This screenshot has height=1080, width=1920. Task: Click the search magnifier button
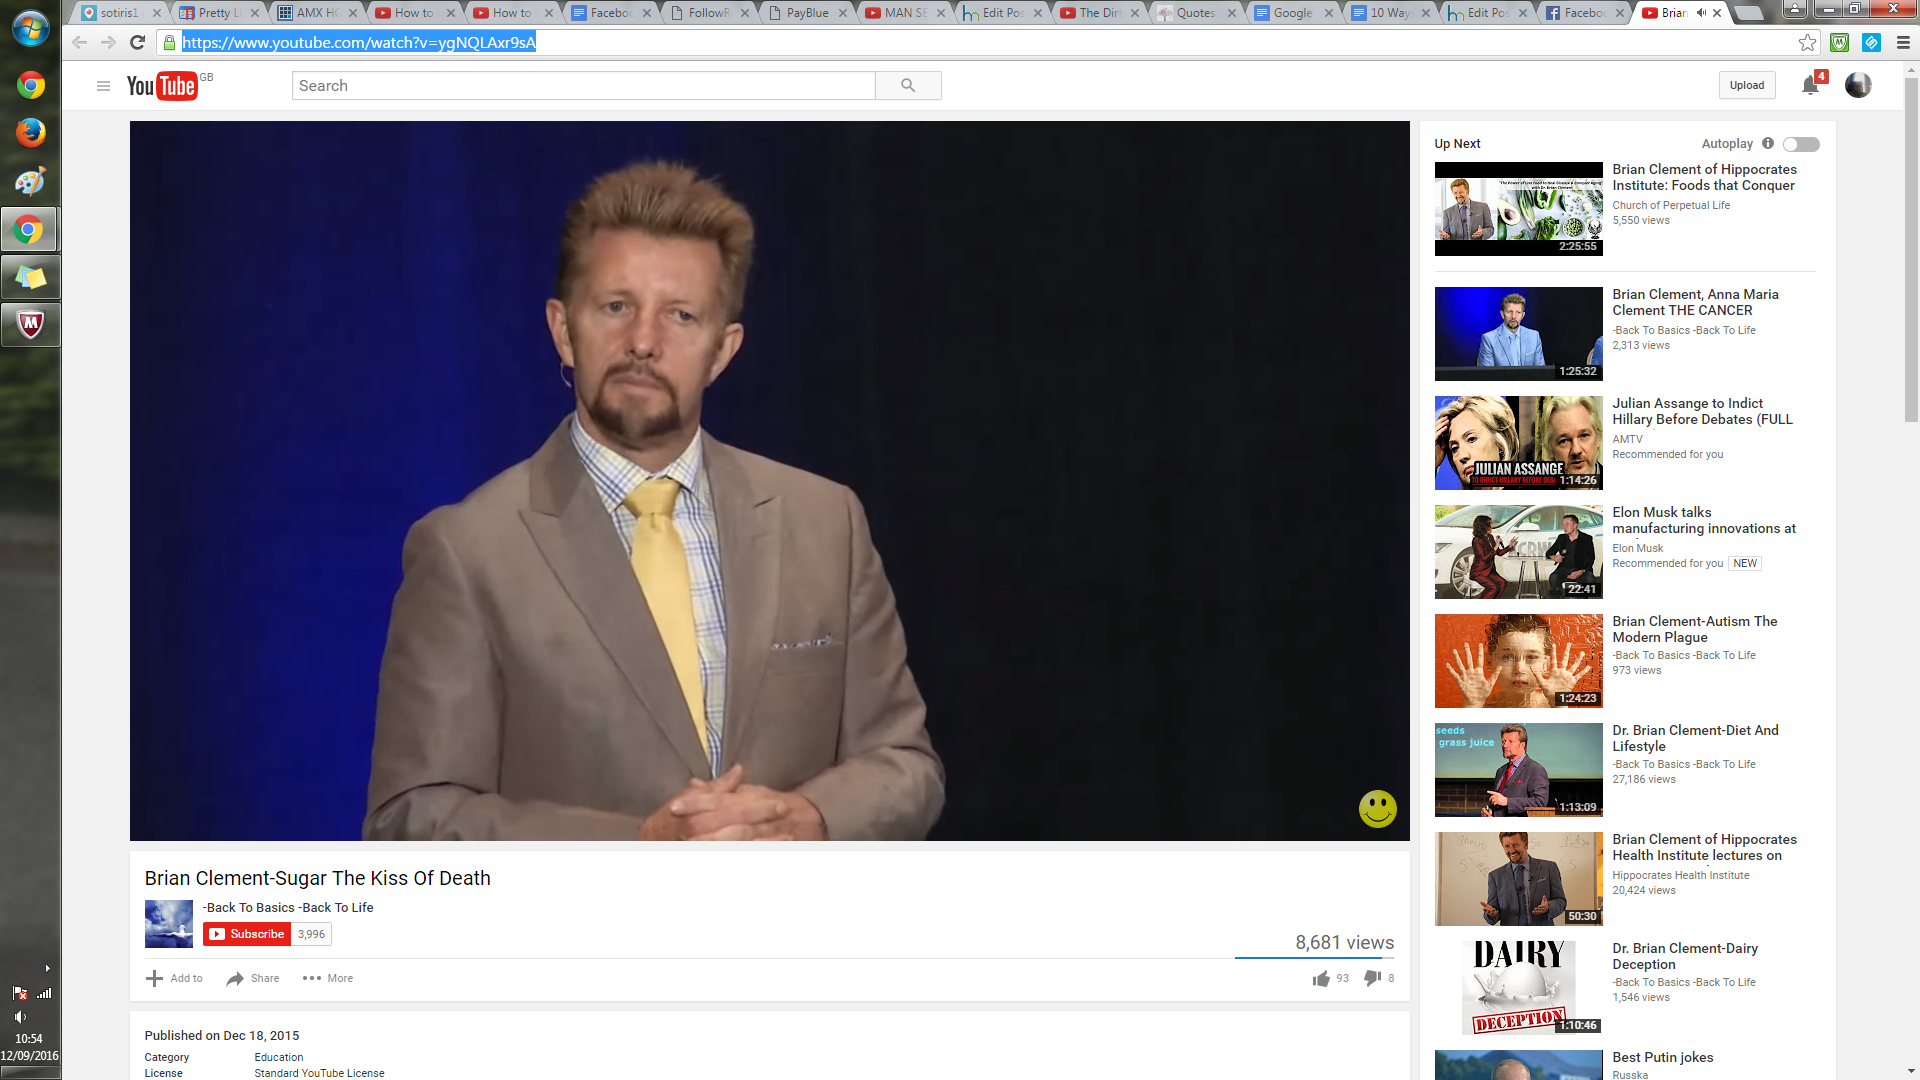pos(908,86)
